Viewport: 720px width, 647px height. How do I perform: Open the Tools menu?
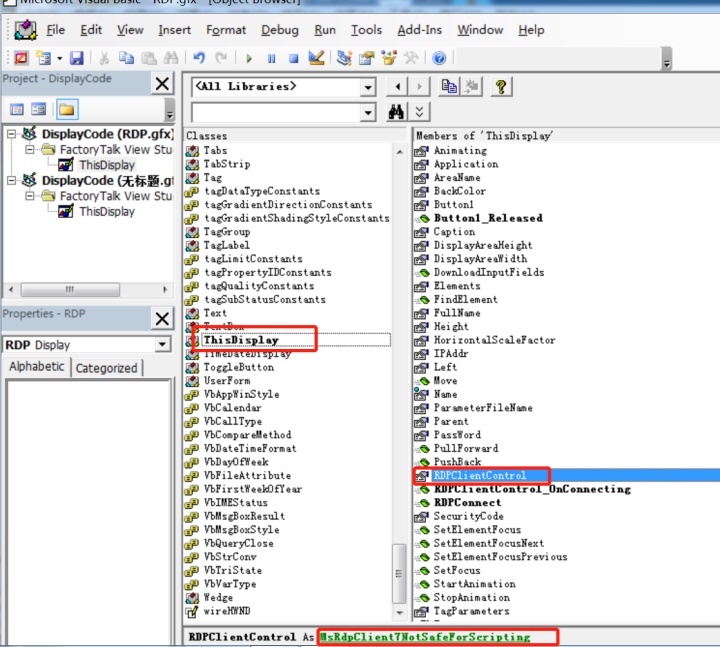[366, 30]
